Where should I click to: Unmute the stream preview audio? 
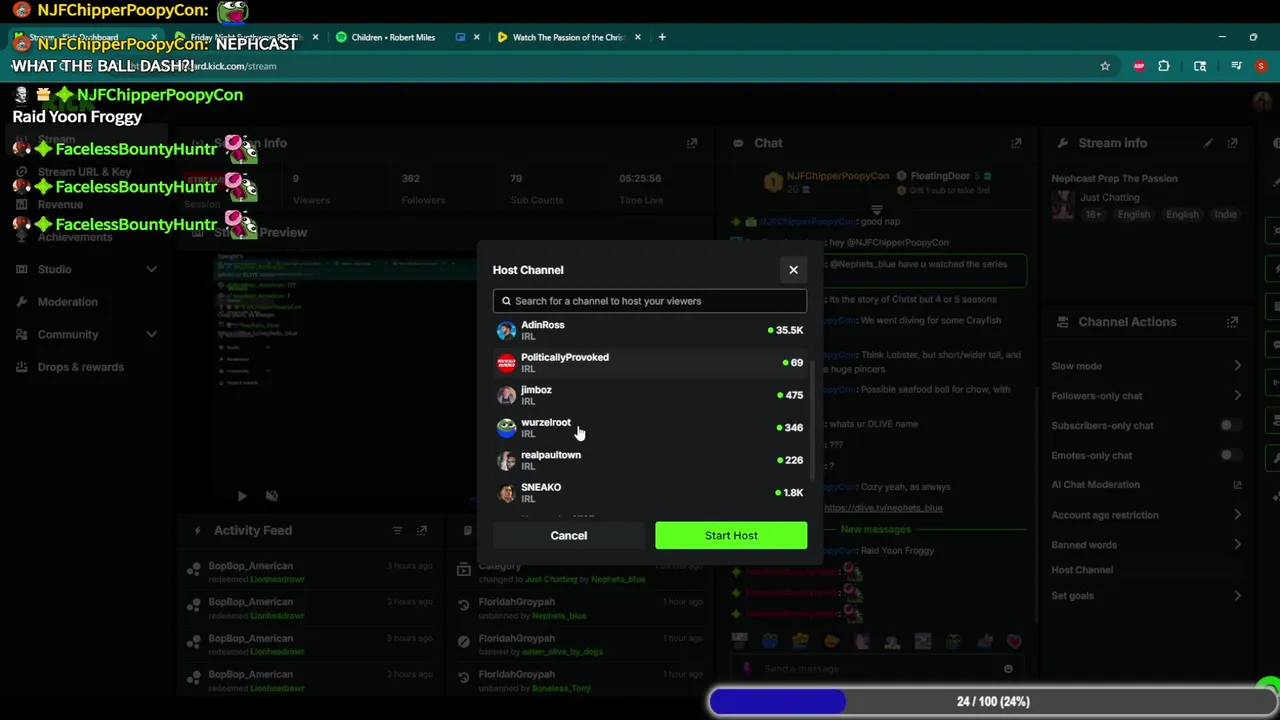(x=271, y=495)
